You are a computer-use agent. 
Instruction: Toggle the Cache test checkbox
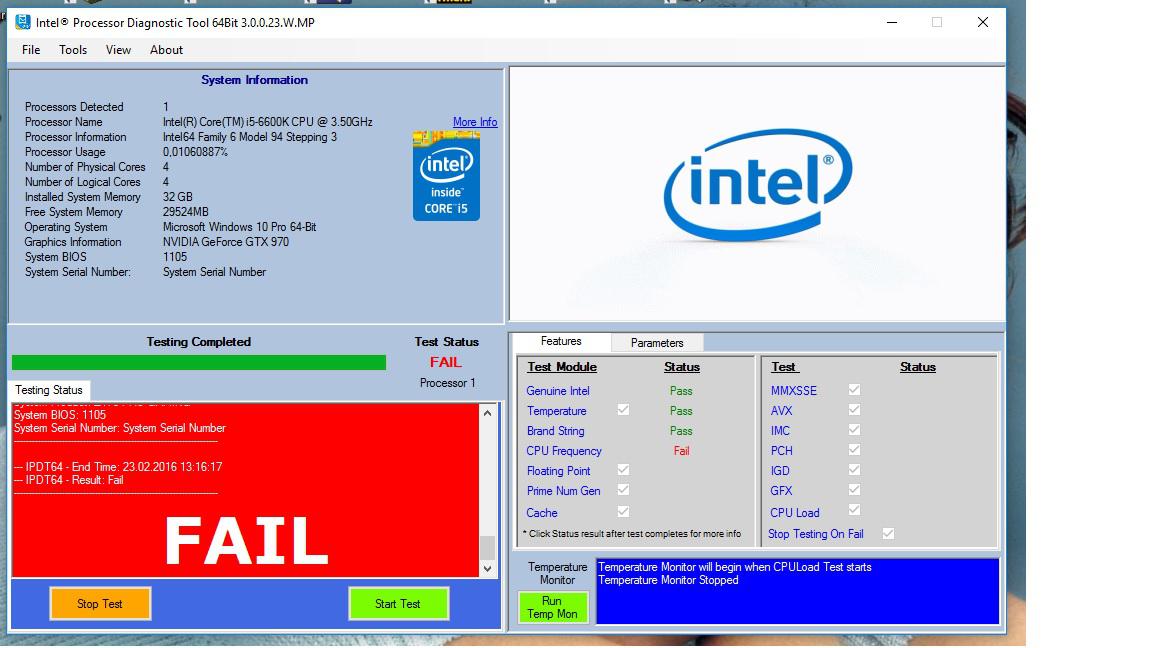point(623,511)
